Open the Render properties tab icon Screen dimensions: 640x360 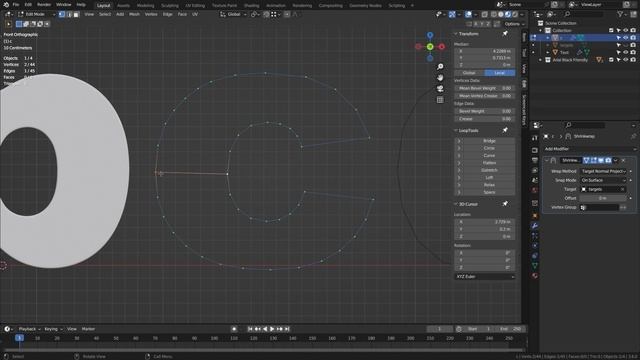(535, 150)
